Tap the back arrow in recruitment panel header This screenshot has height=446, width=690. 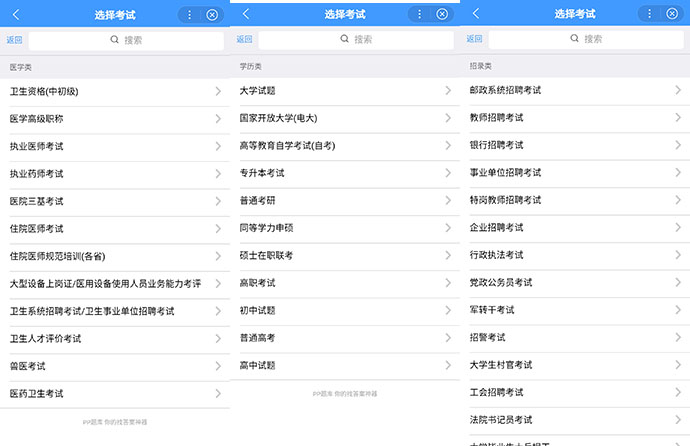[x=476, y=14]
